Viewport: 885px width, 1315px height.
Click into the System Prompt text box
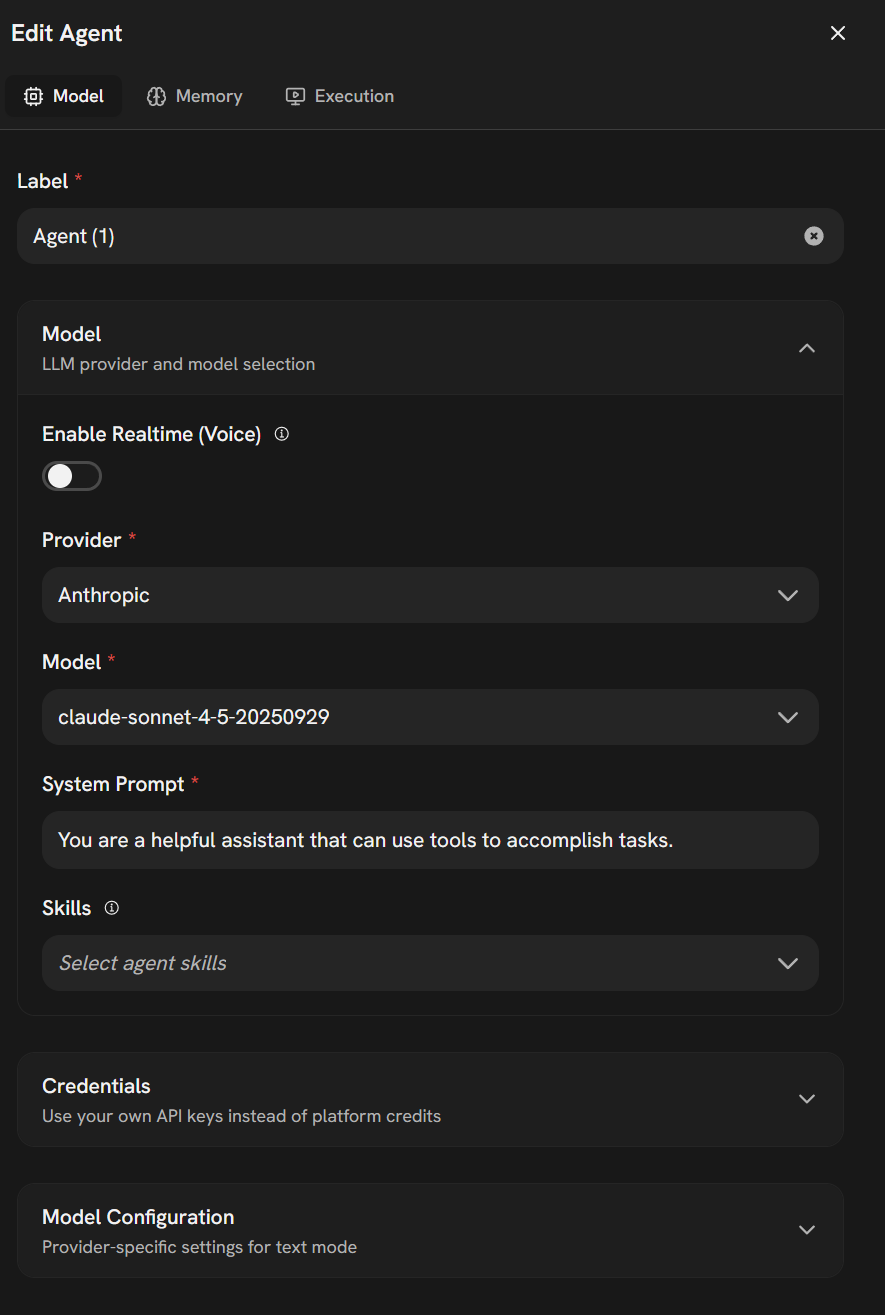430,840
